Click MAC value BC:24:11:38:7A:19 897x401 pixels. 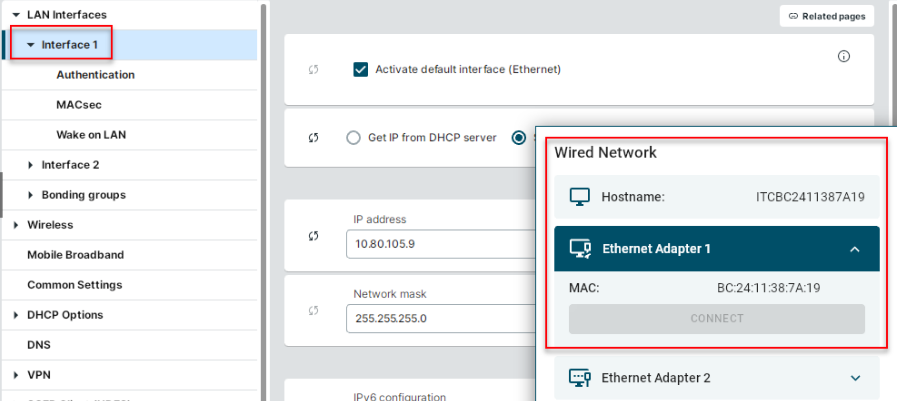(x=769, y=288)
